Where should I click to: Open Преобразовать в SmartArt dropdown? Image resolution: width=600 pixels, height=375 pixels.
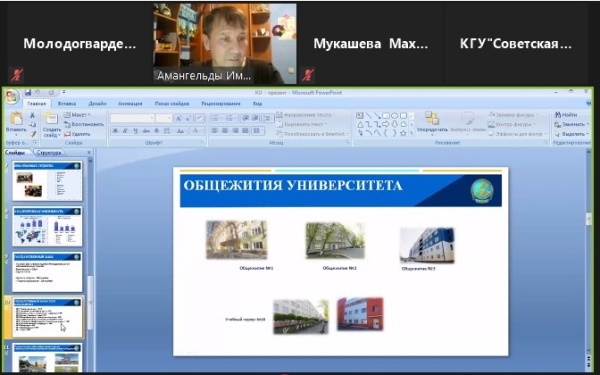coord(312,134)
